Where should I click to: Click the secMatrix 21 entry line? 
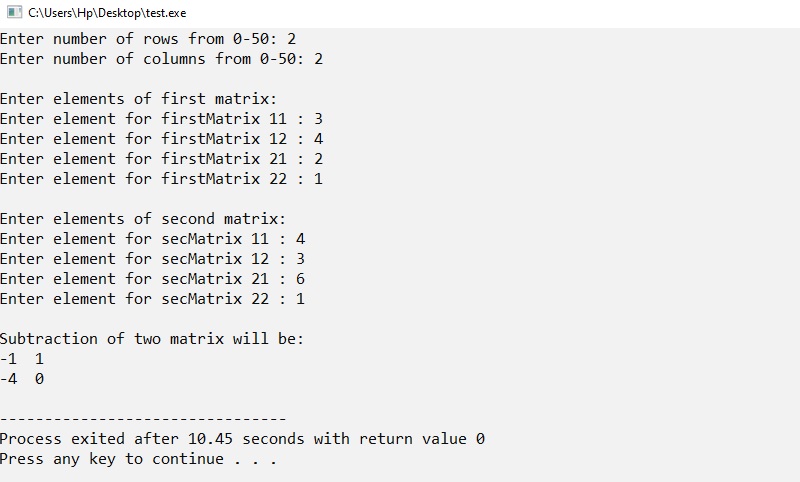(x=153, y=278)
